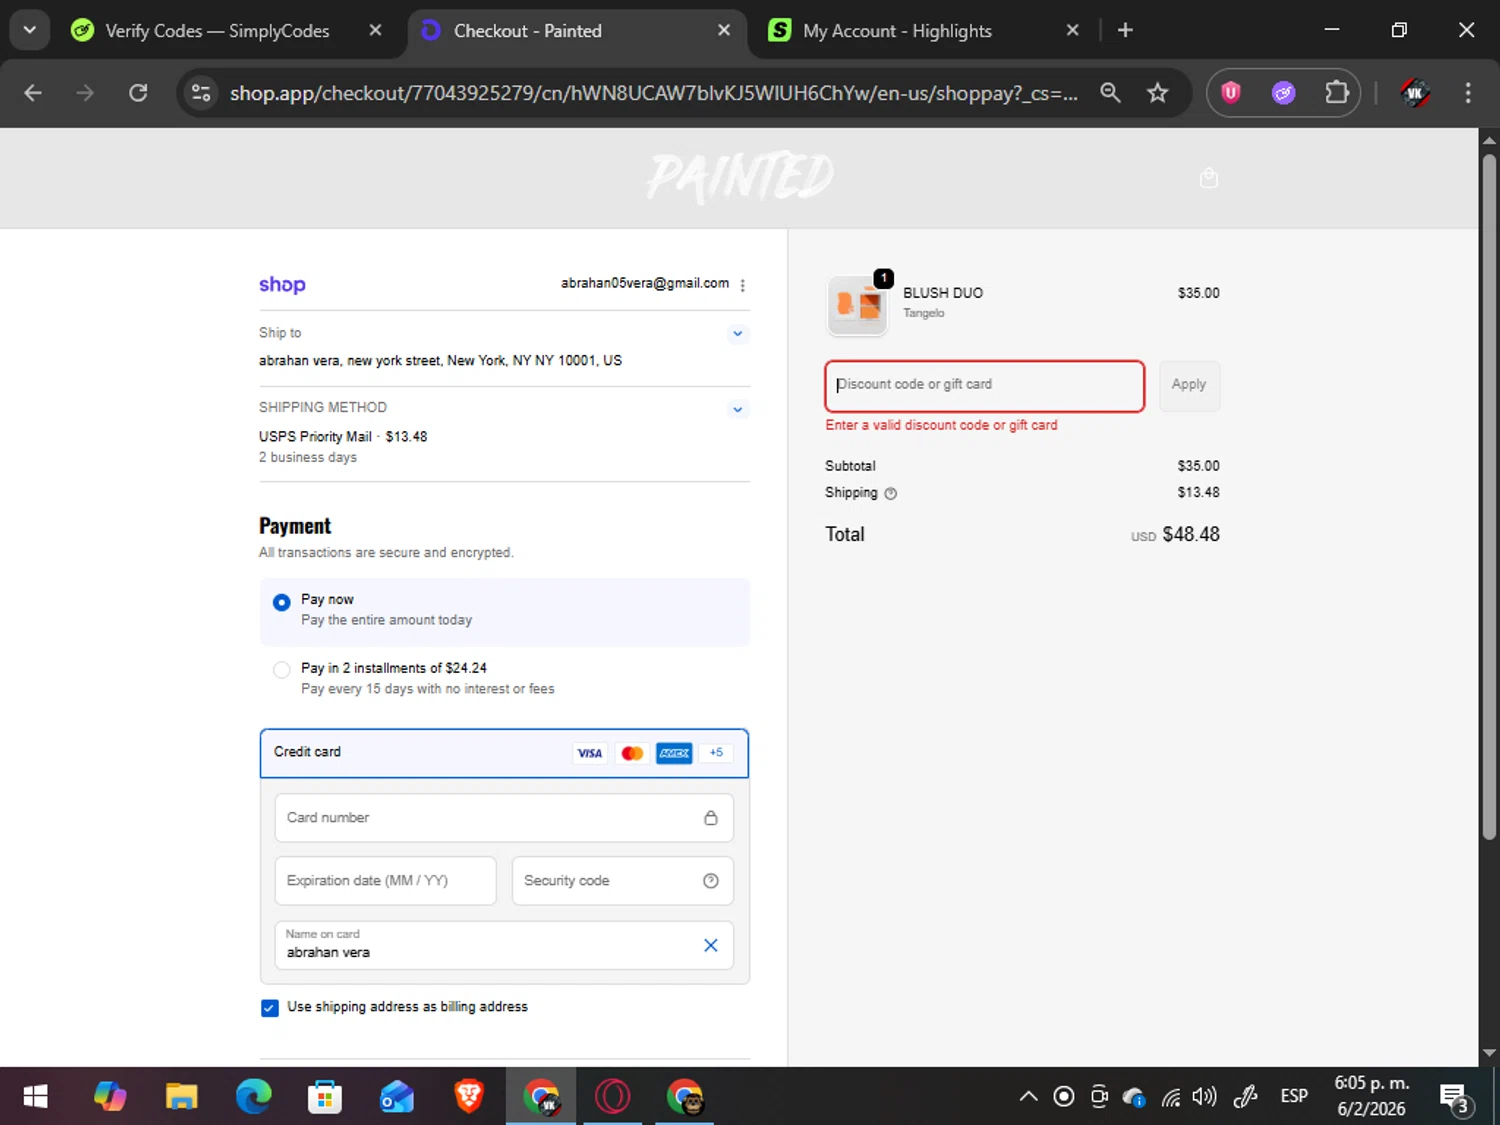Screen dimensions: 1500x1125
Task: Click the Card number field
Action: [x=504, y=818]
